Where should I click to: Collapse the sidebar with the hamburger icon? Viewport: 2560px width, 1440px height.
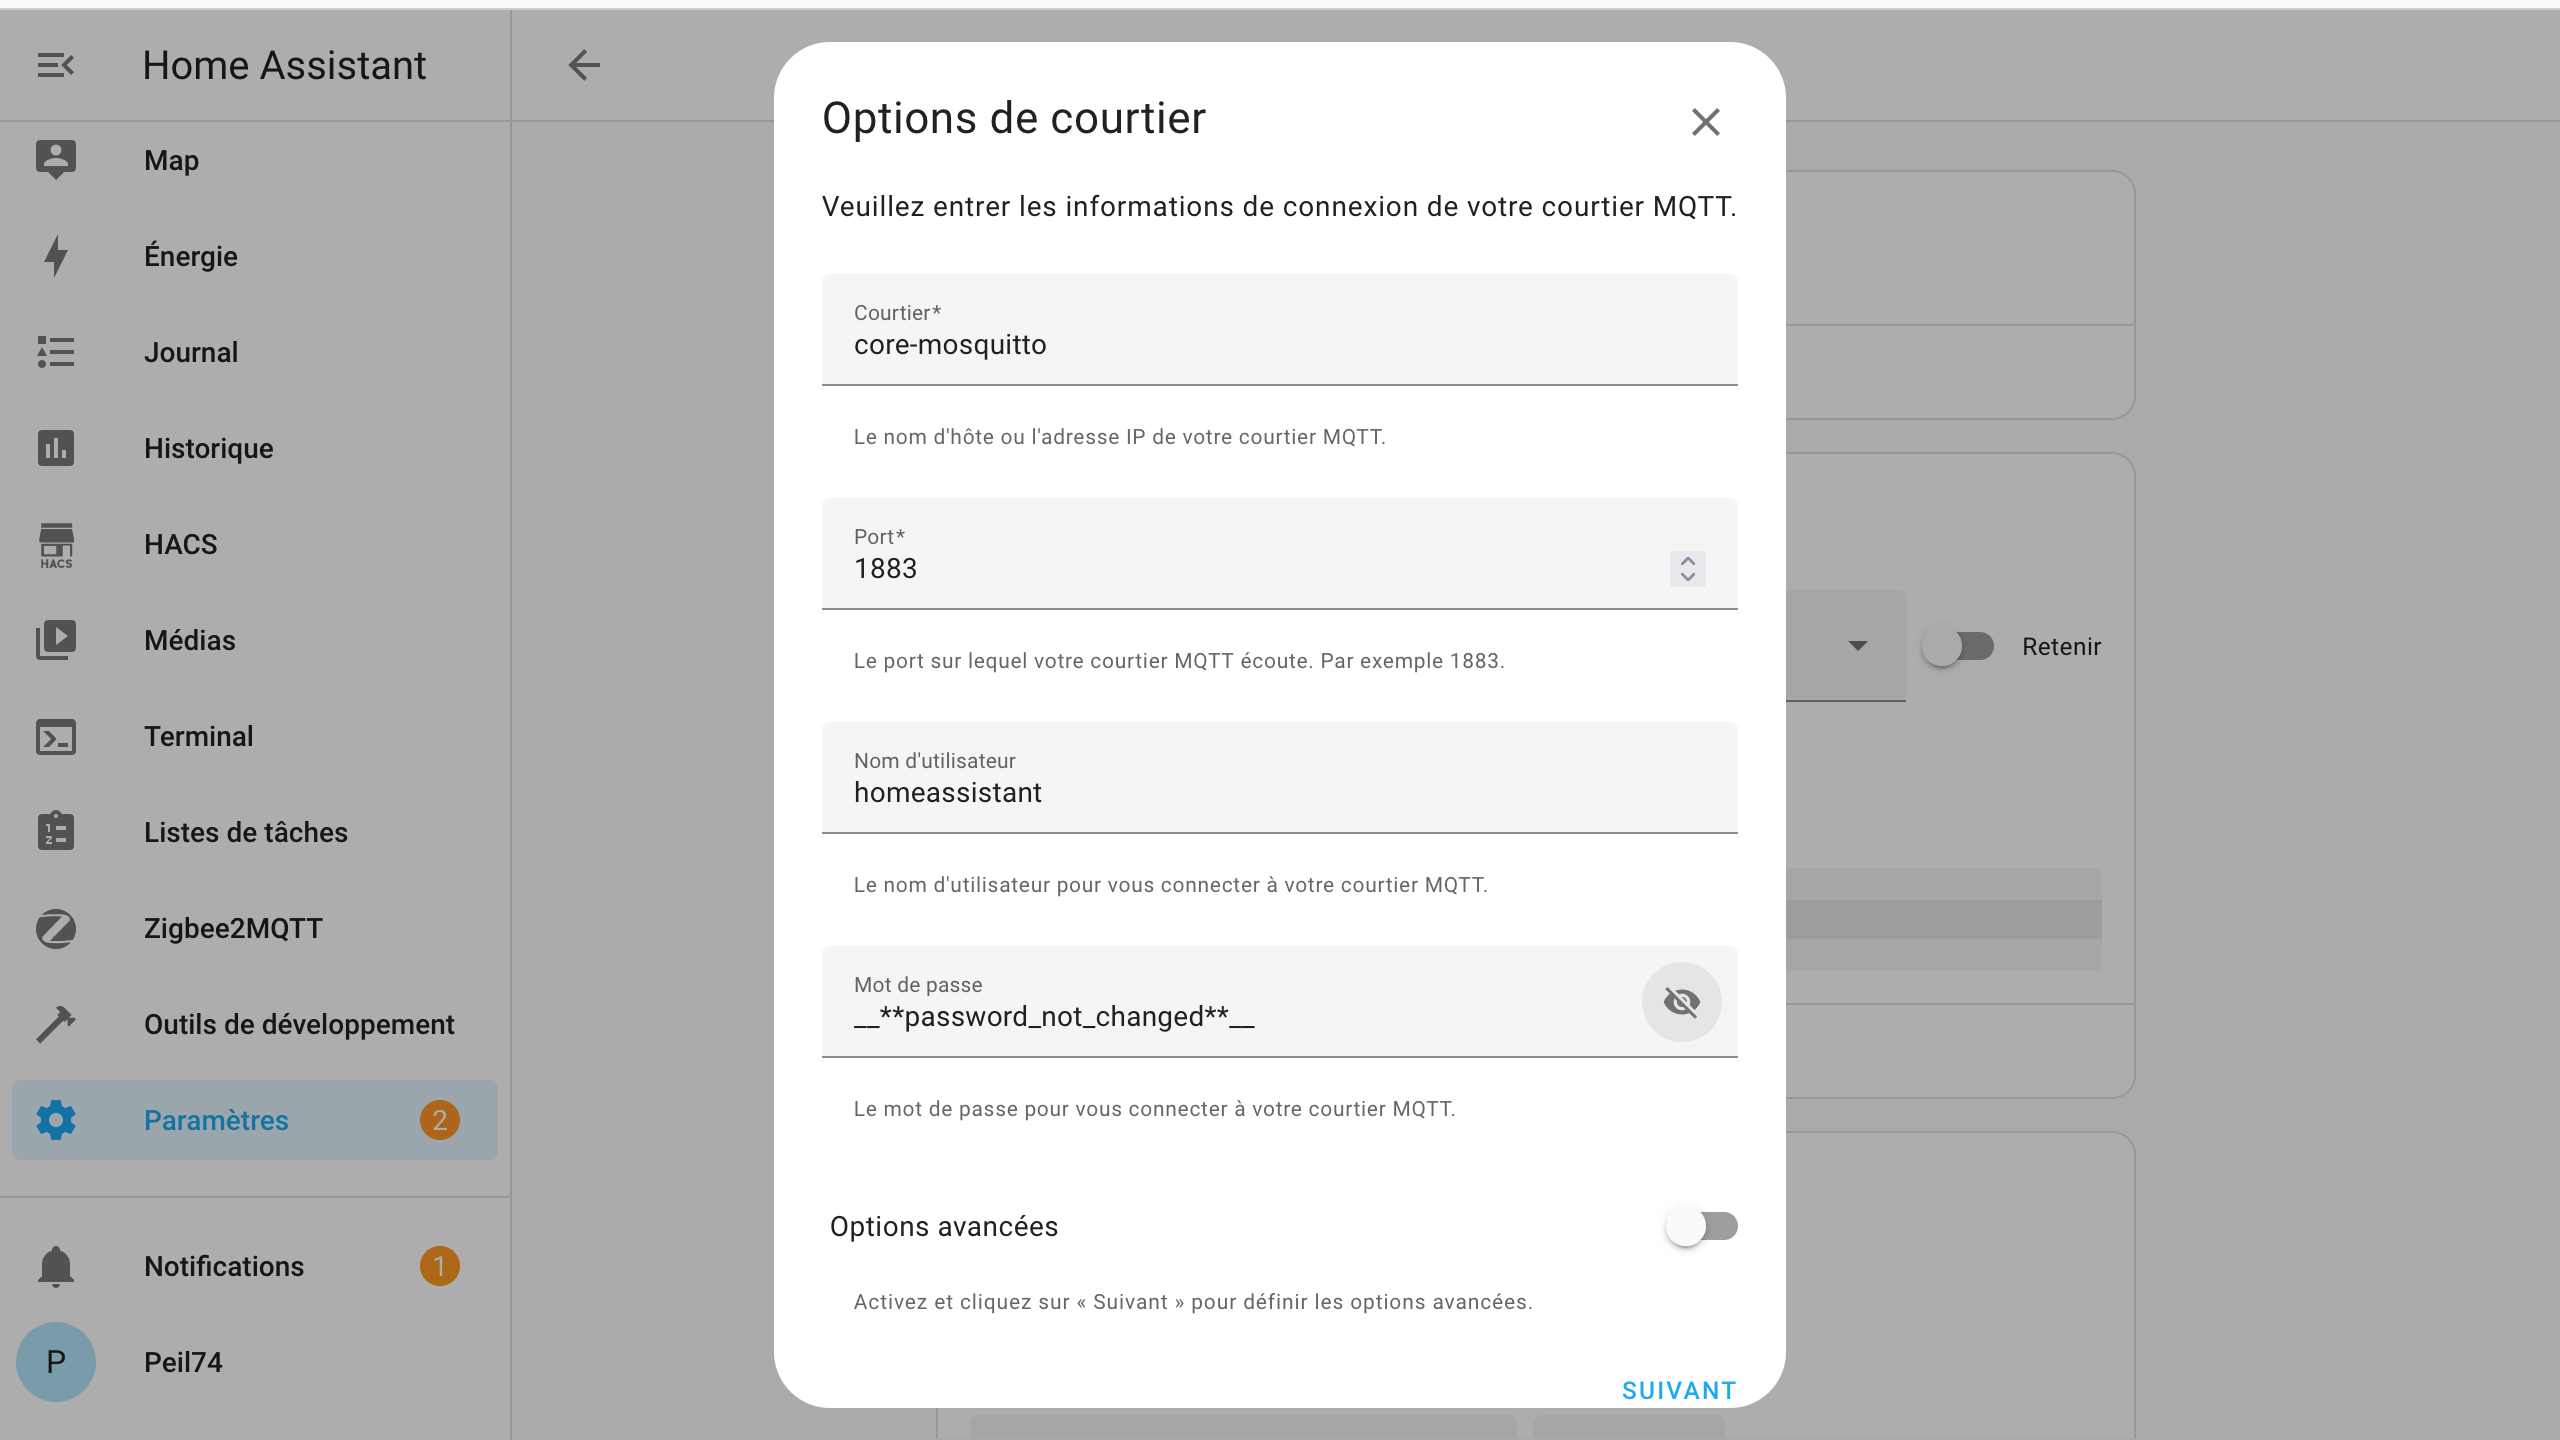(x=56, y=66)
